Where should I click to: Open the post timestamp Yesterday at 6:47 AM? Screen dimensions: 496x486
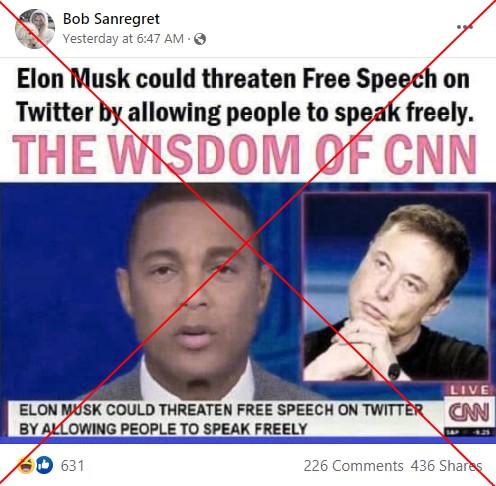pos(123,39)
